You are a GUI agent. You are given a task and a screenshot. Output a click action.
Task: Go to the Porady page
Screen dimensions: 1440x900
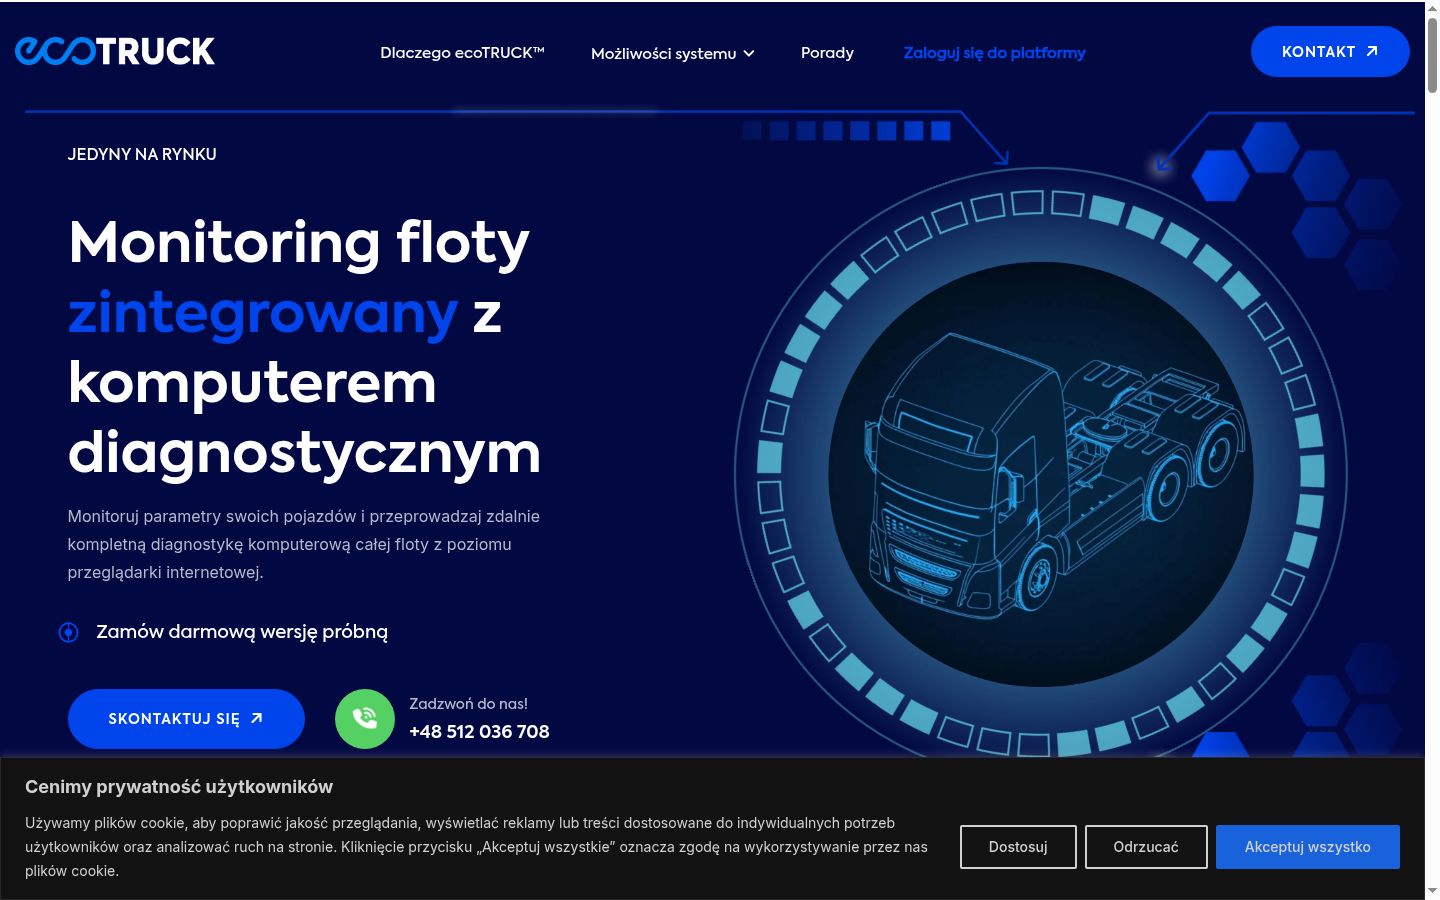(x=827, y=53)
